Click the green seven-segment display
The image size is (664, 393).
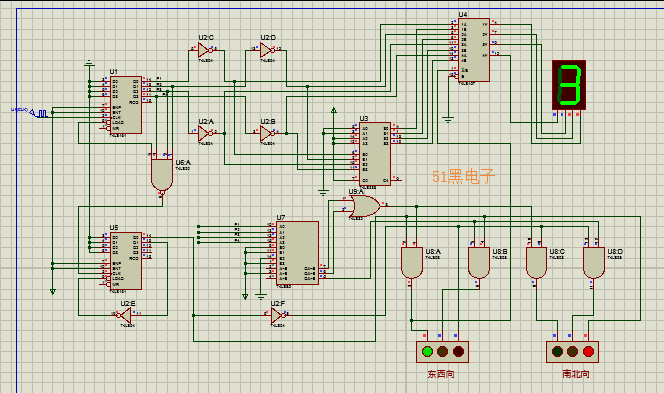click(569, 85)
